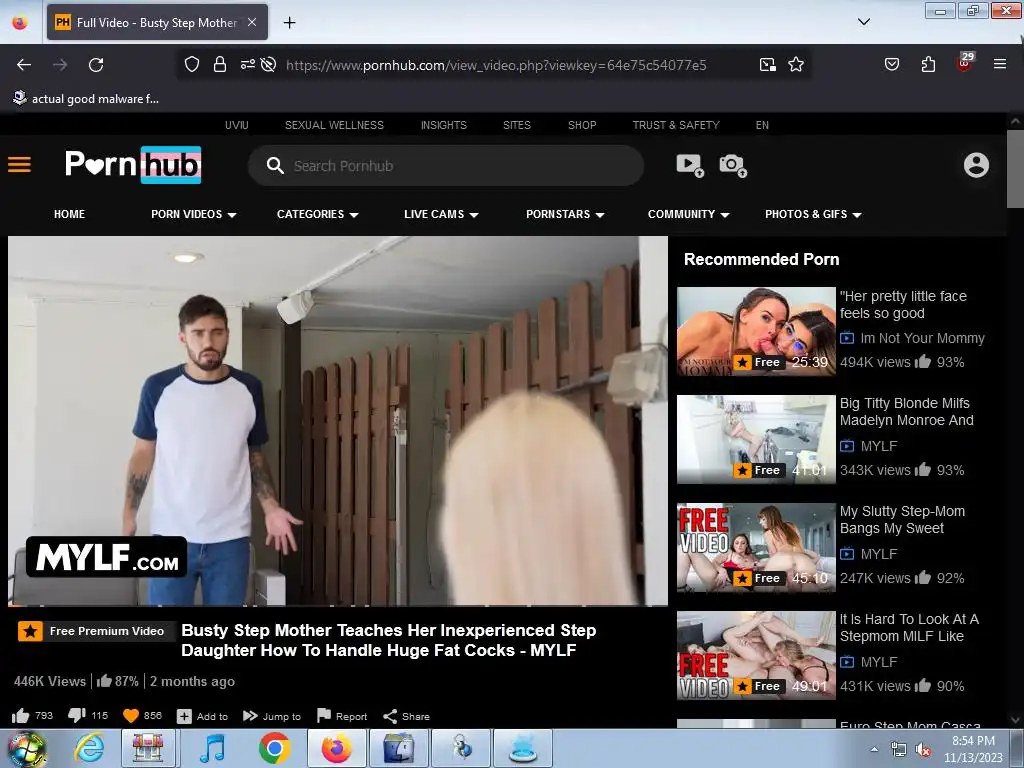Expand the PORNSTARS dropdown
Image resolution: width=1024 pixels, height=768 pixels.
click(565, 214)
